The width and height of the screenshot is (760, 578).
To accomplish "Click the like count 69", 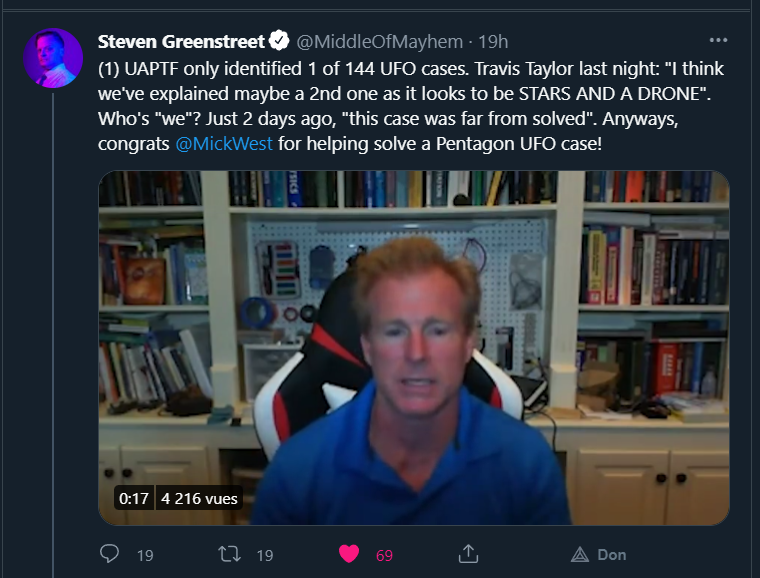I will pyautogui.click(x=384, y=555).
